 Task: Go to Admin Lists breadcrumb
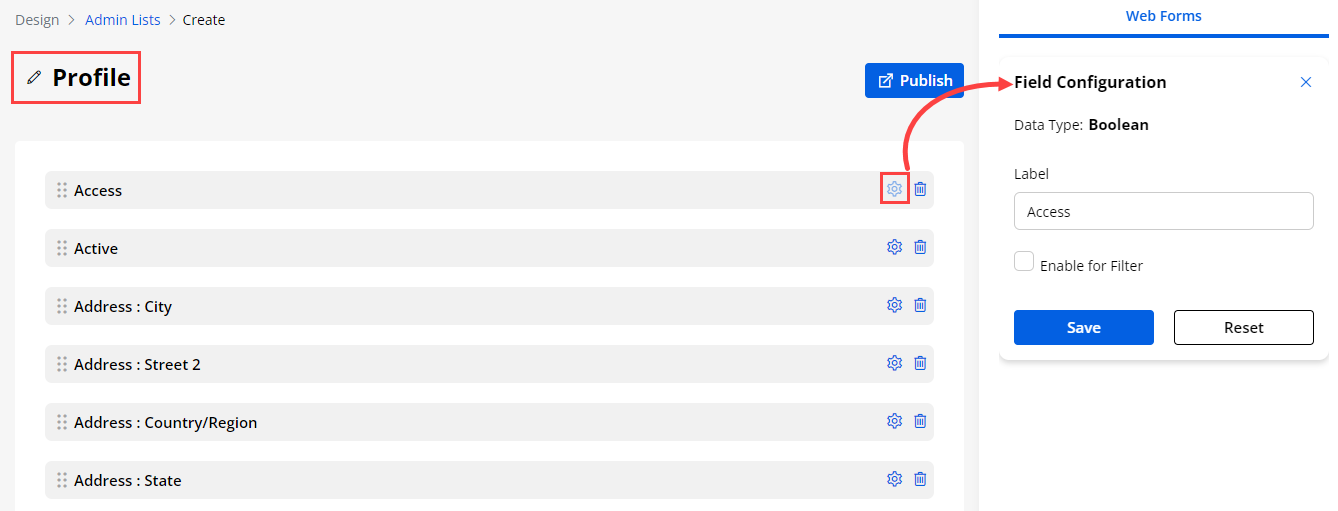[122, 20]
